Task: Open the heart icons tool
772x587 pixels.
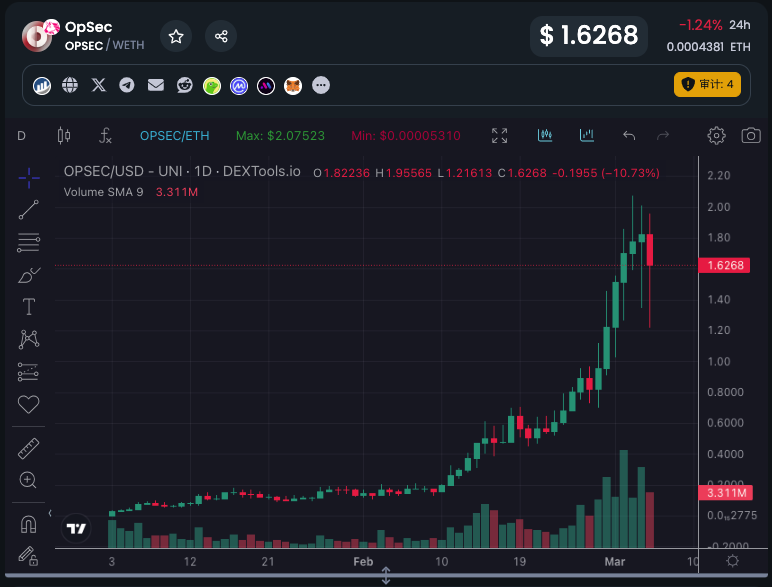Action: [x=29, y=404]
